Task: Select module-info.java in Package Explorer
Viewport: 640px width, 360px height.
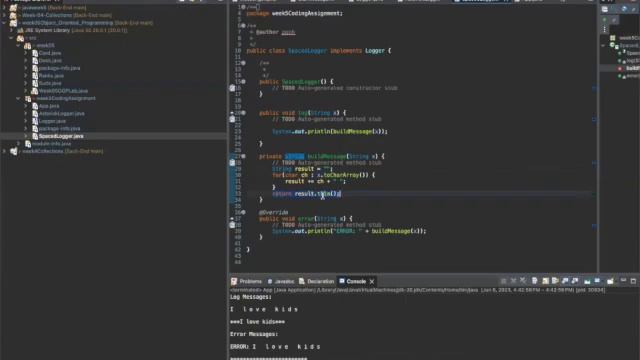Action: click(x=51, y=144)
